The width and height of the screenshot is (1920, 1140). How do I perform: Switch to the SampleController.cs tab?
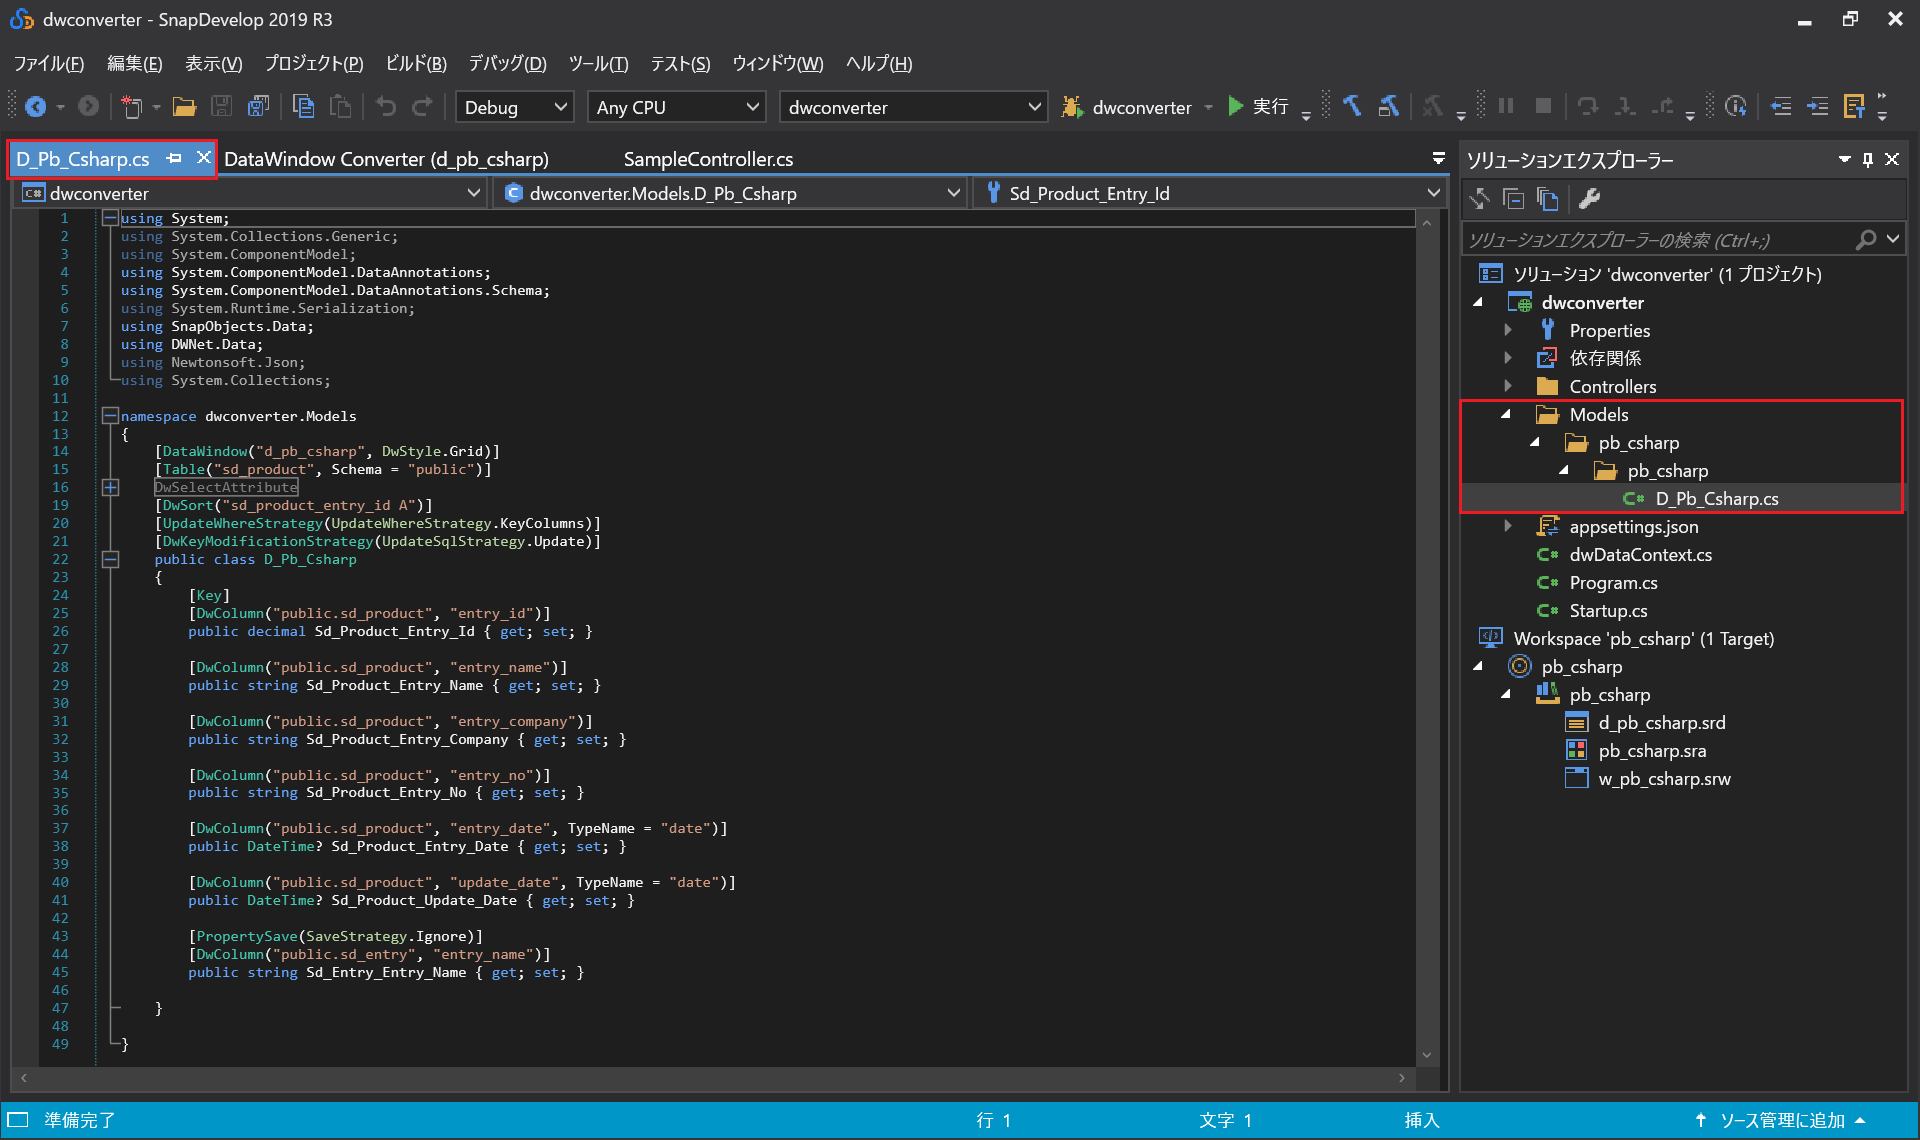[708, 159]
